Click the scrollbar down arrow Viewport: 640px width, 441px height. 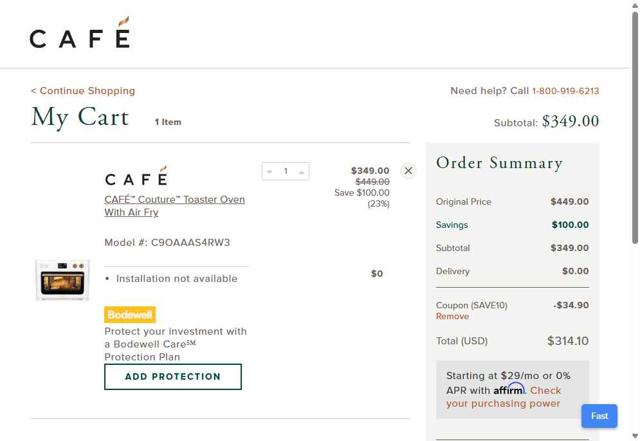(x=635, y=435)
